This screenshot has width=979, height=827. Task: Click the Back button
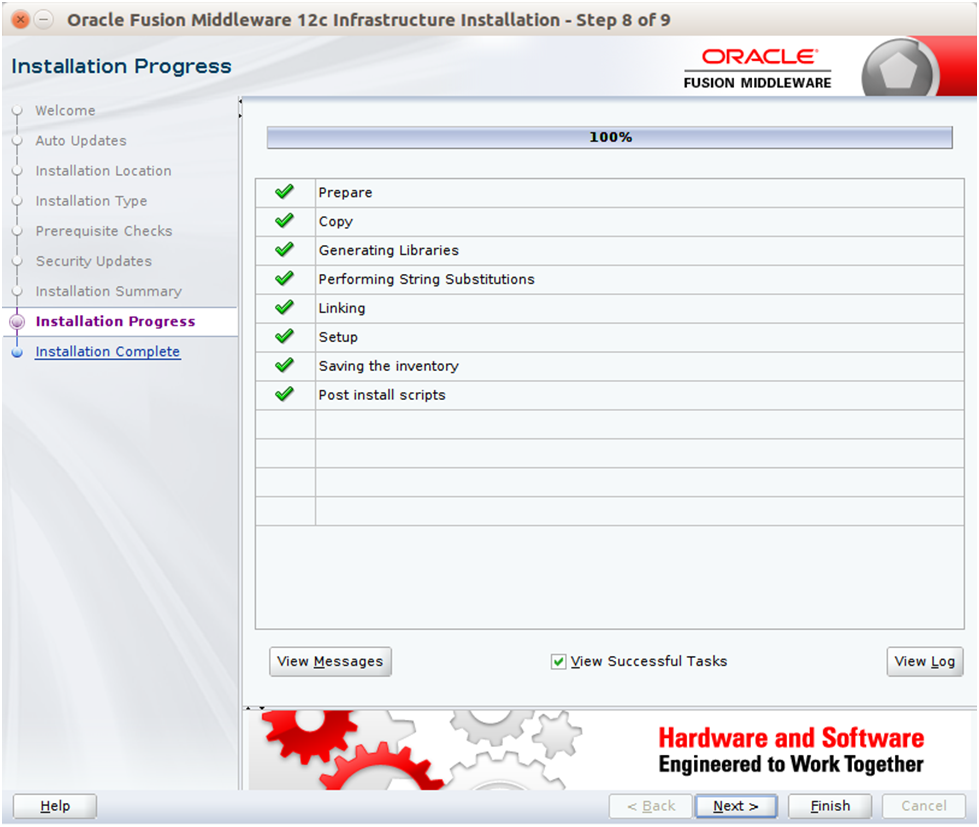651,806
